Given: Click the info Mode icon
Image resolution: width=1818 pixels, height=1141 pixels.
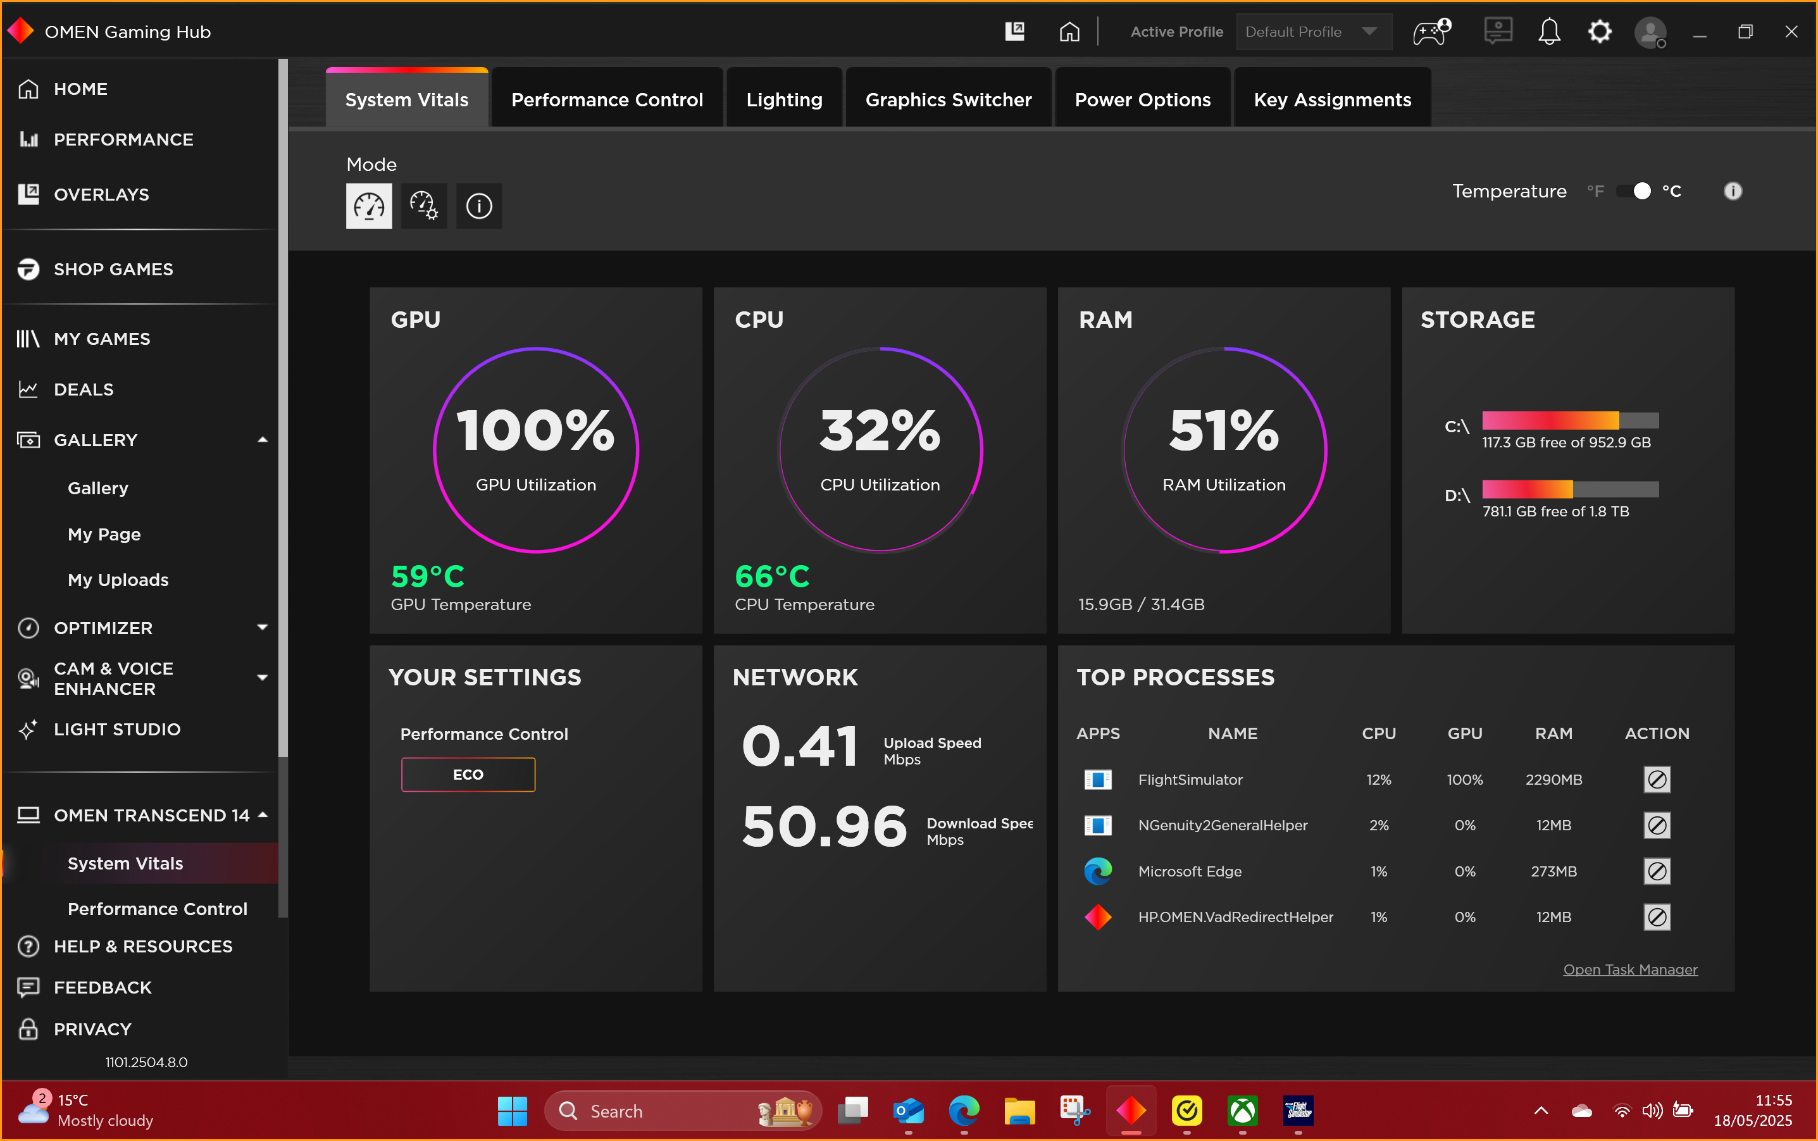Looking at the screenshot, I should 479,206.
